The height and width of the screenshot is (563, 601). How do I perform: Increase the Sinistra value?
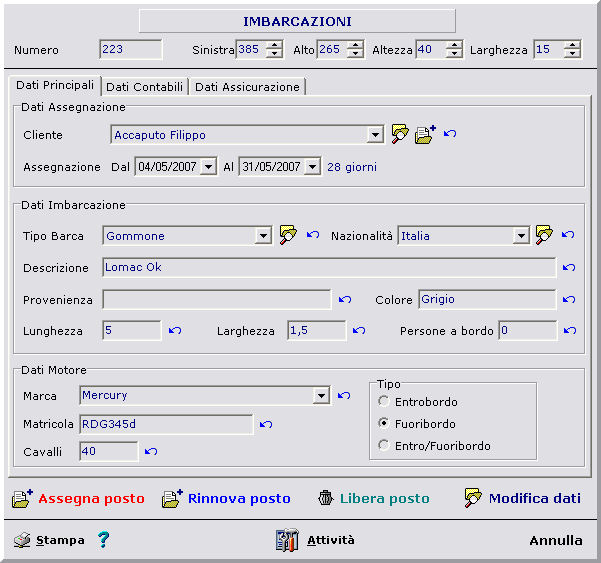pyautogui.click(x=274, y=45)
